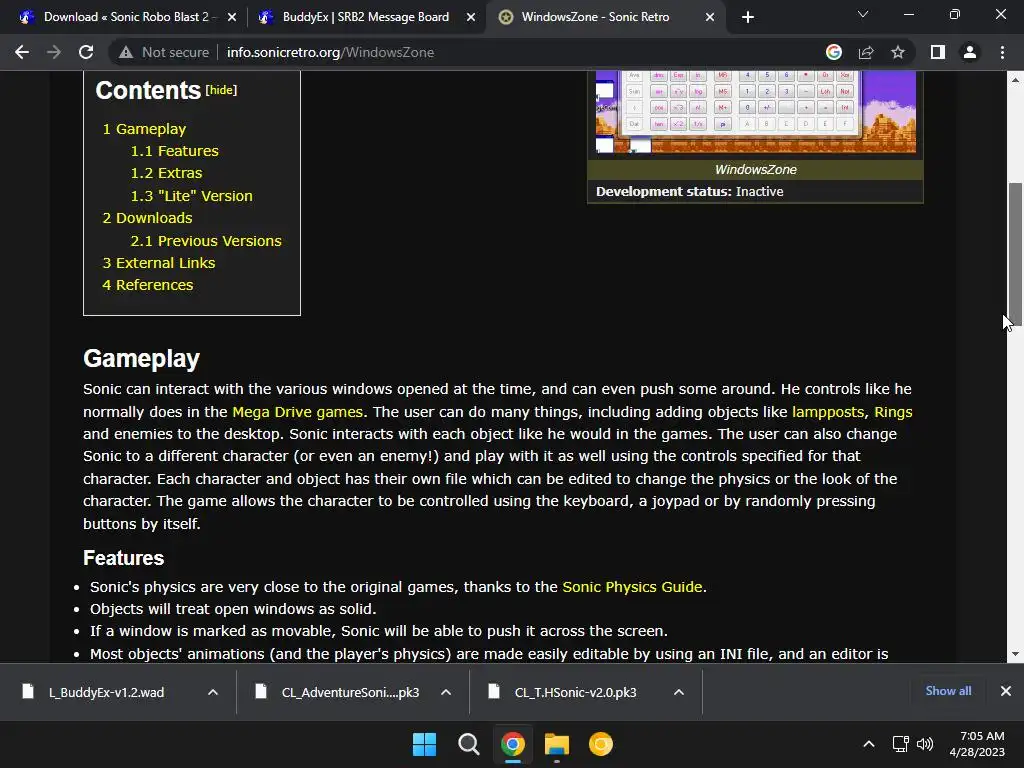Image resolution: width=1024 pixels, height=768 pixels.
Task: Minimize the Chrome window
Action: [908, 14]
